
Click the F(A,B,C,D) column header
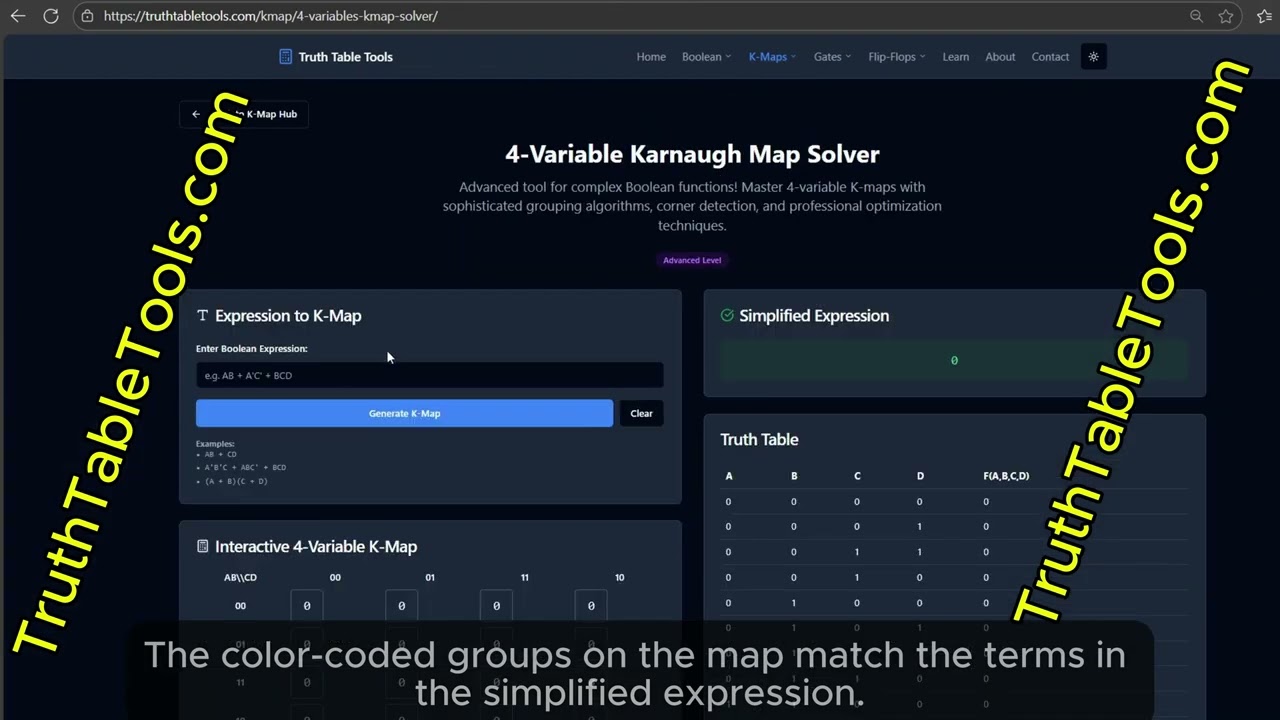click(x=1006, y=476)
